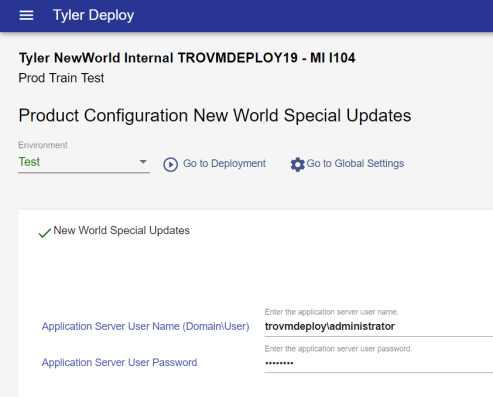Click the Application Server User Password label
The image size is (493, 397).
119,362
